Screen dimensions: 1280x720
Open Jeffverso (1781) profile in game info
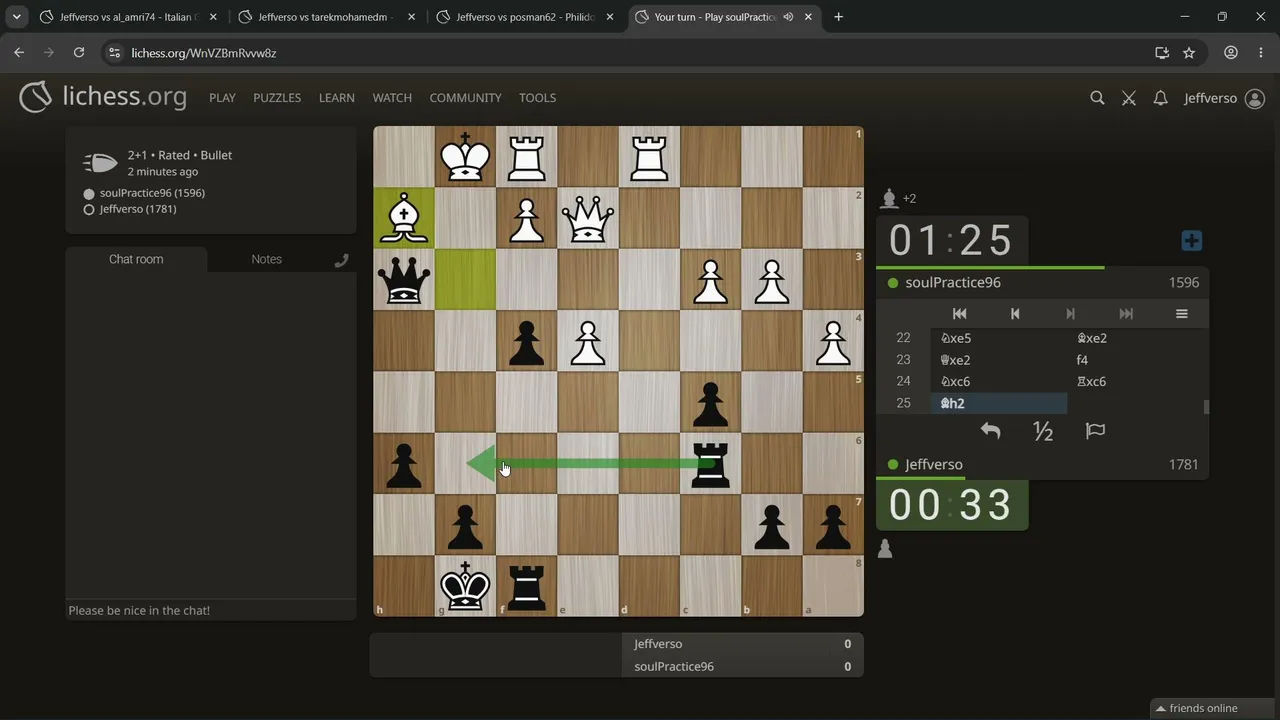tap(138, 209)
